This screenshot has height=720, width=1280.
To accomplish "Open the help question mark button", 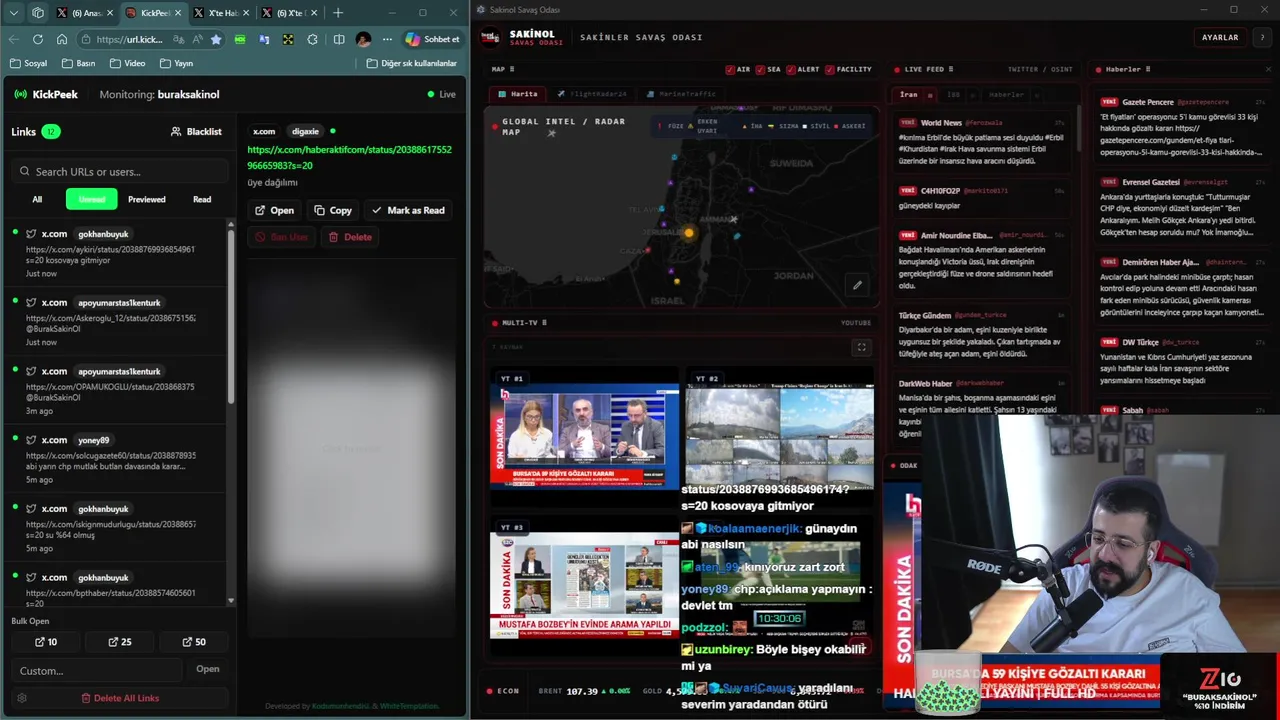I will (1263, 37).
